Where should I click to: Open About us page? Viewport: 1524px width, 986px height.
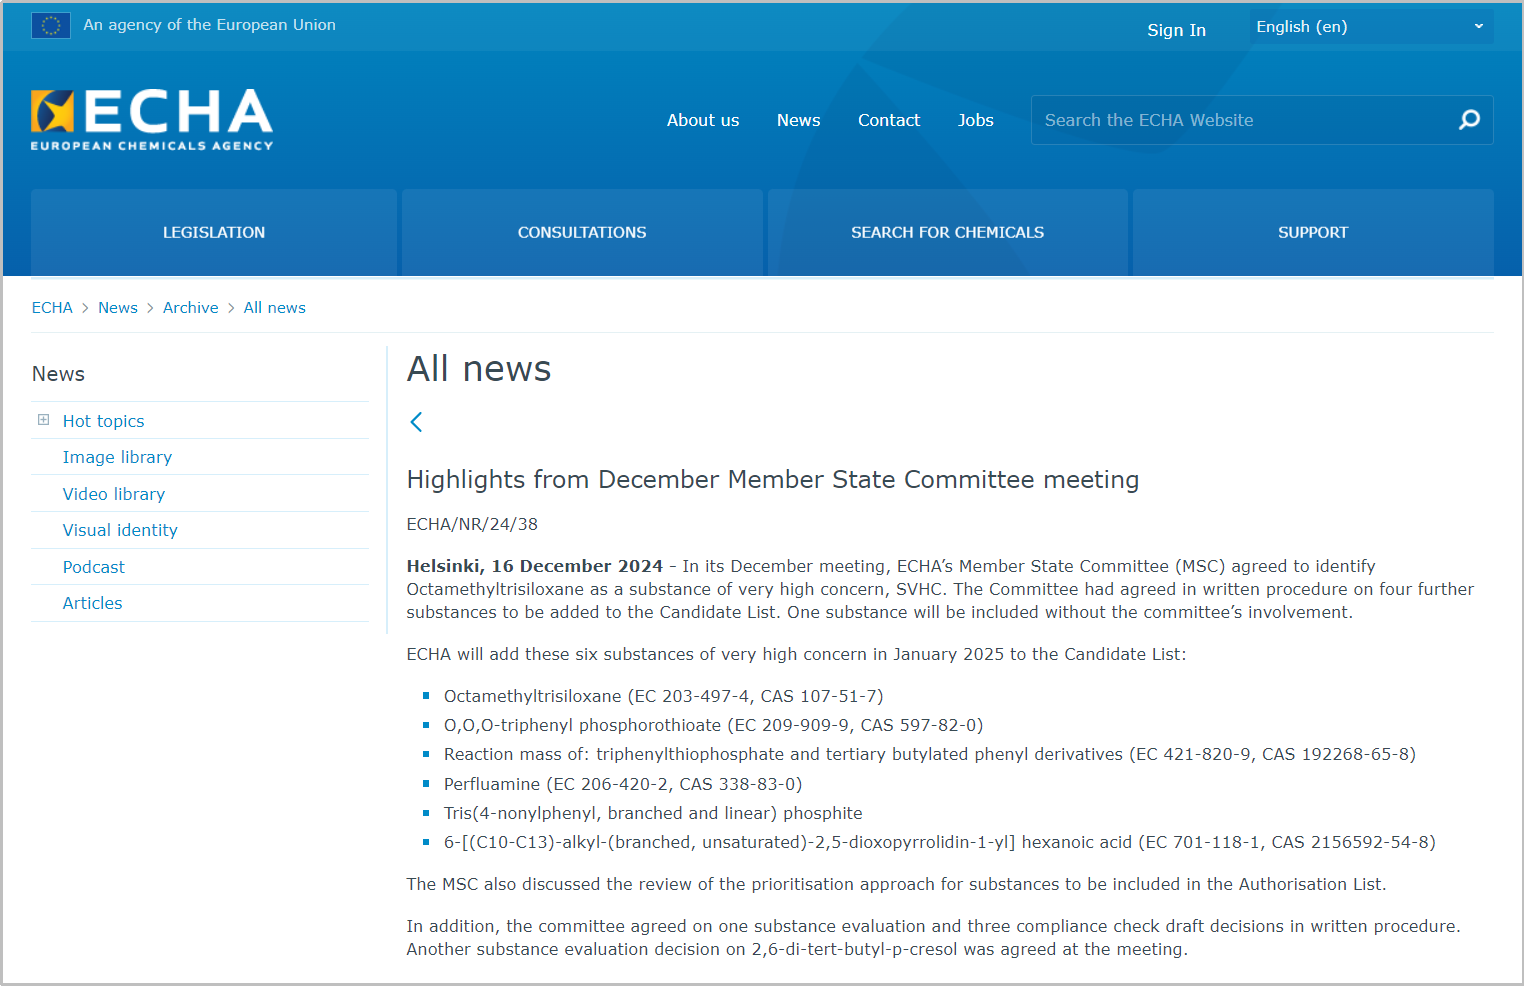703,120
